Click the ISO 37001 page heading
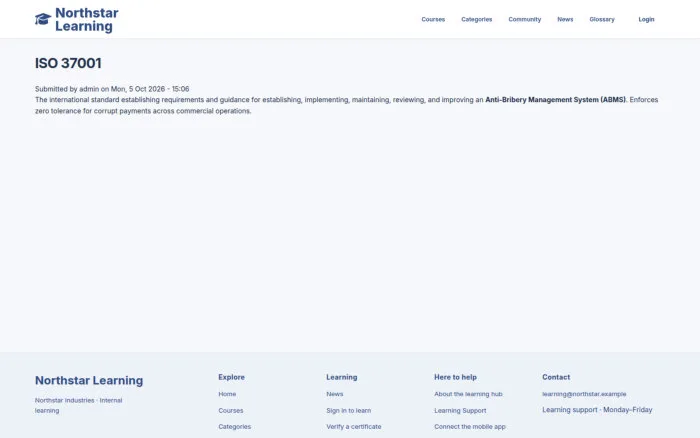The width and height of the screenshot is (700, 438). click(68, 63)
